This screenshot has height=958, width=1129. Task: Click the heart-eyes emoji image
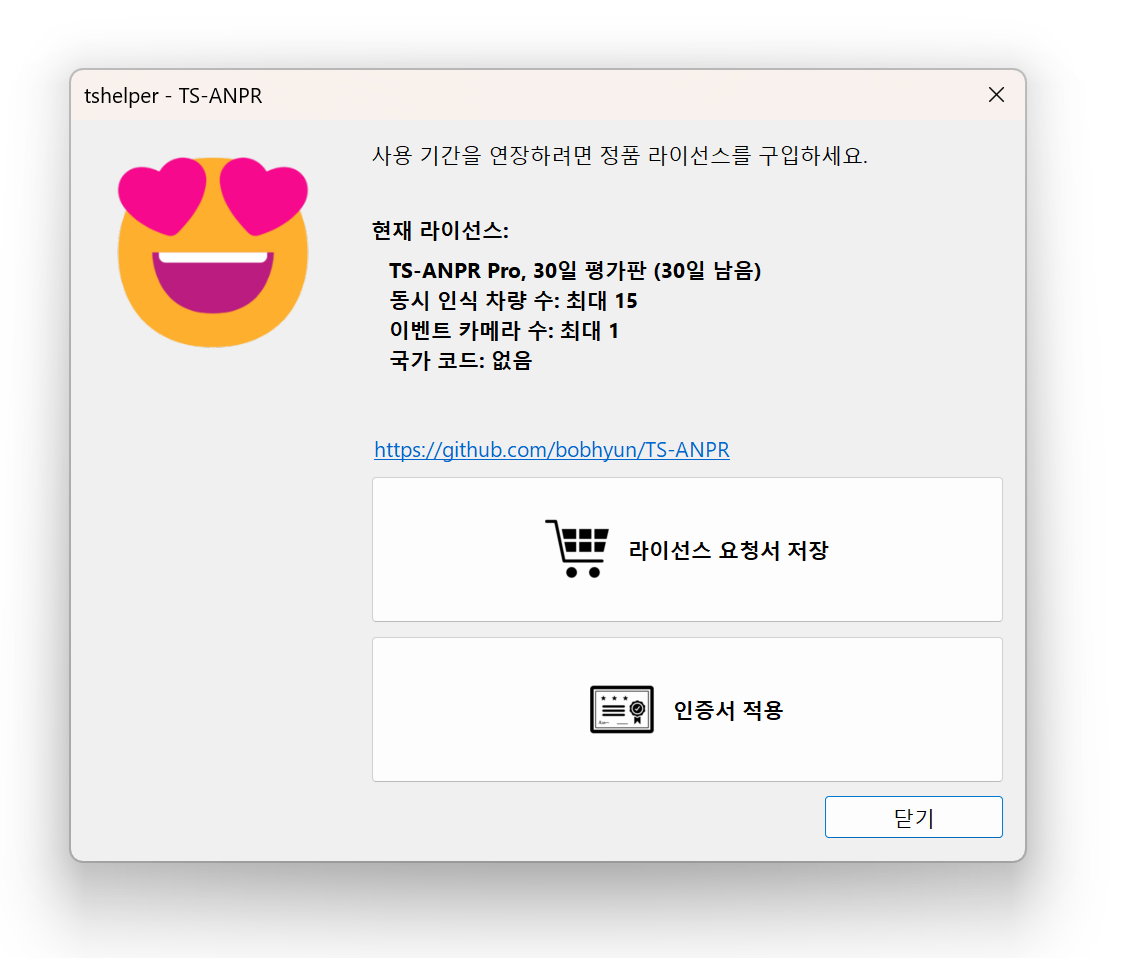click(213, 252)
